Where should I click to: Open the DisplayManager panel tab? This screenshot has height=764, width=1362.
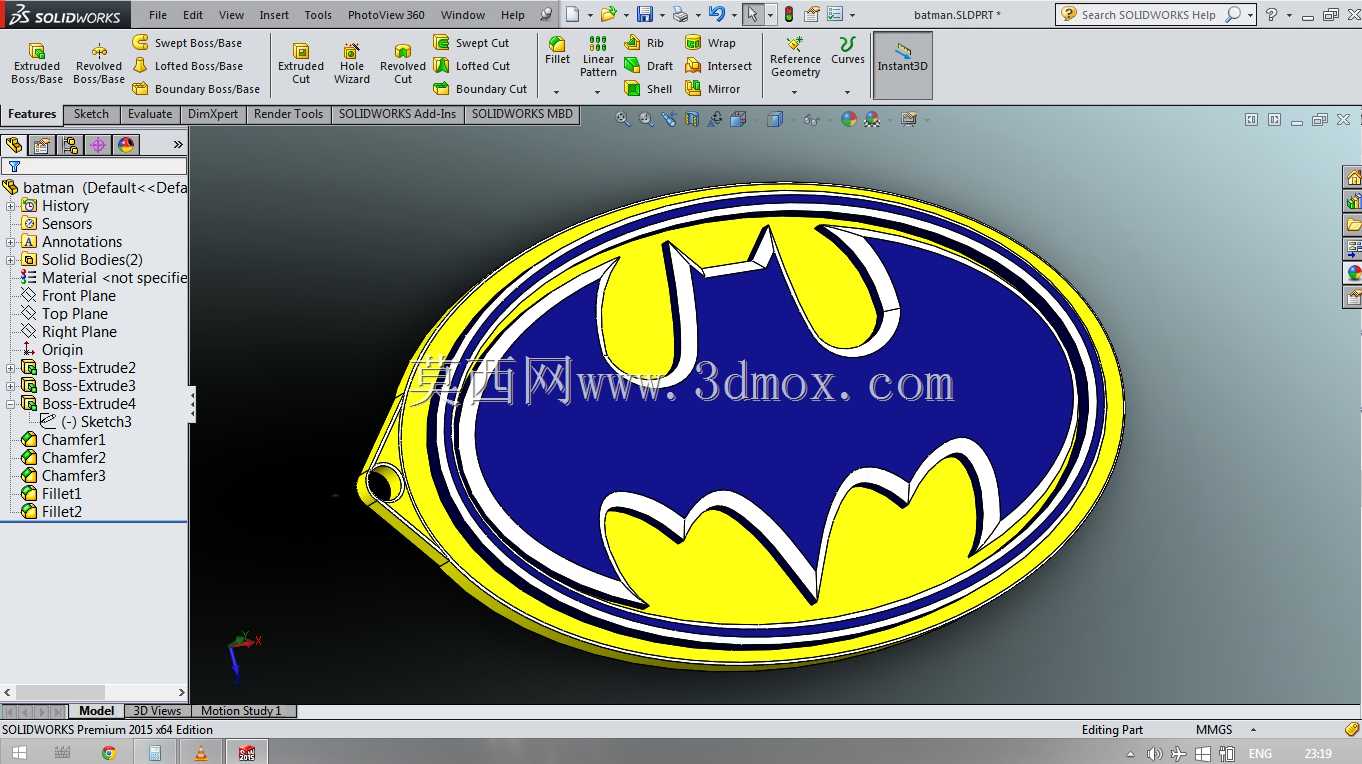coord(126,145)
